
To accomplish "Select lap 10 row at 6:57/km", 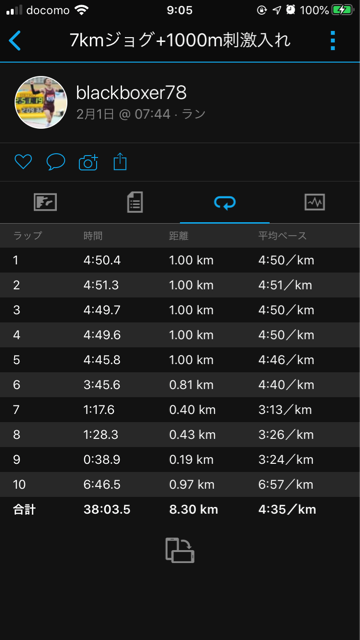I will tap(180, 484).
